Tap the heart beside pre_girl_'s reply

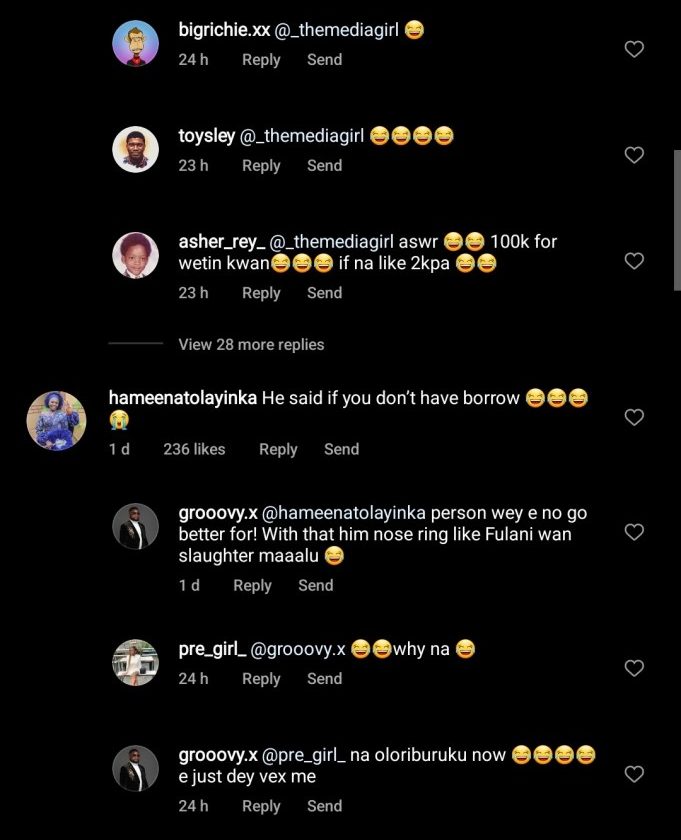pyautogui.click(x=634, y=668)
